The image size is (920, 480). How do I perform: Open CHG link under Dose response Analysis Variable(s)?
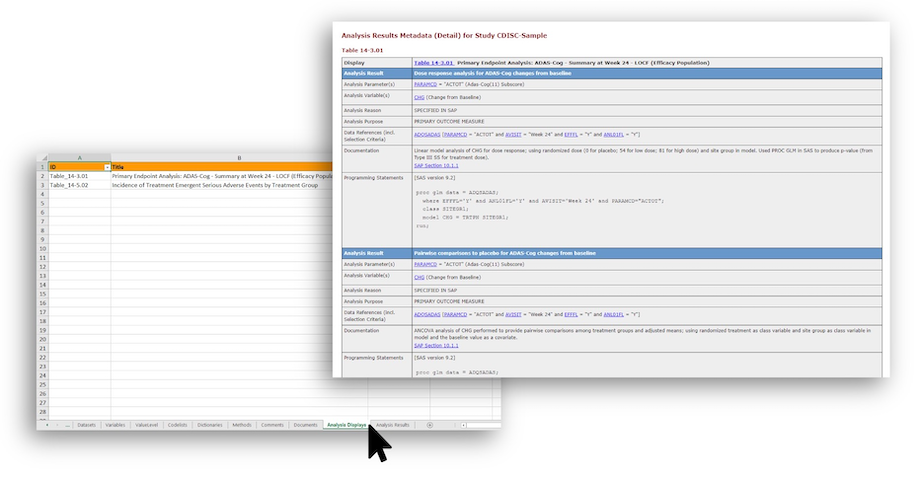419,97
